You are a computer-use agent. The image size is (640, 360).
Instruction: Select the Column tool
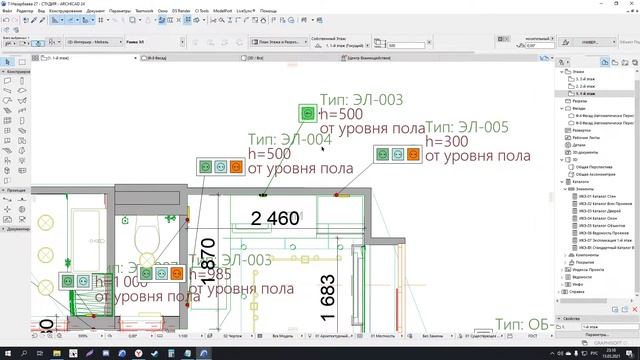[x=22, y=81]
